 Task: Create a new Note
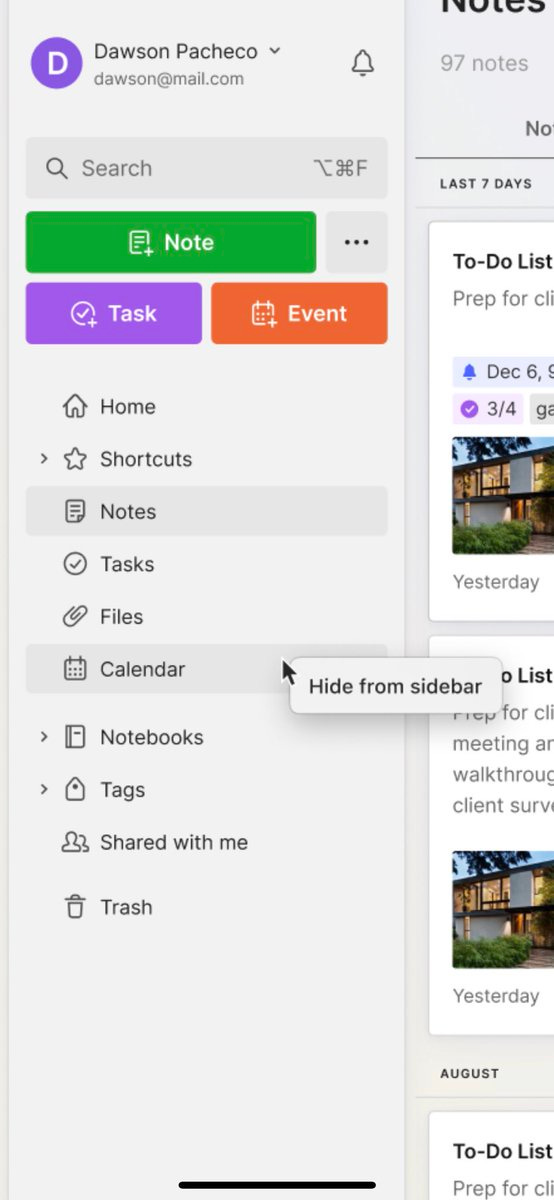coord(171,242)
